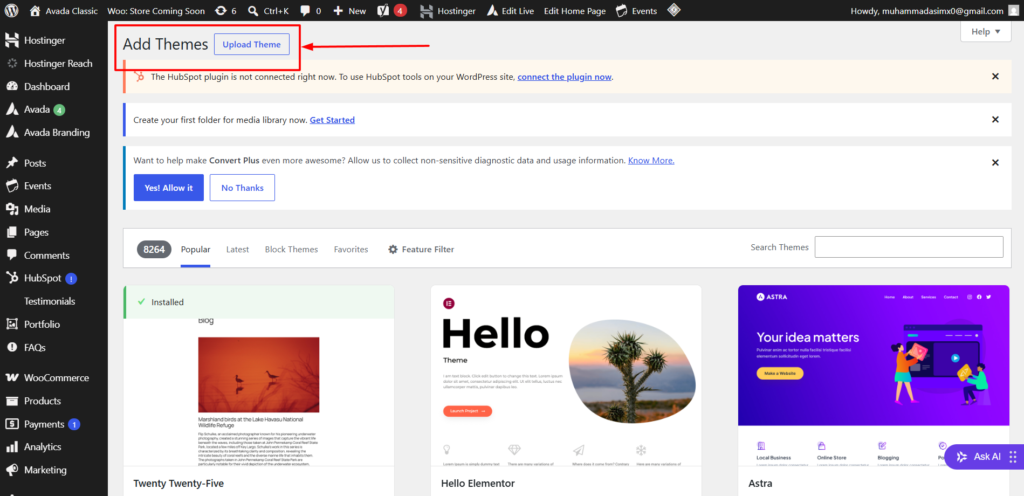Open comments bubble icon in admin bar
This screenshot has width=1024, height=496.
[305, 10]
